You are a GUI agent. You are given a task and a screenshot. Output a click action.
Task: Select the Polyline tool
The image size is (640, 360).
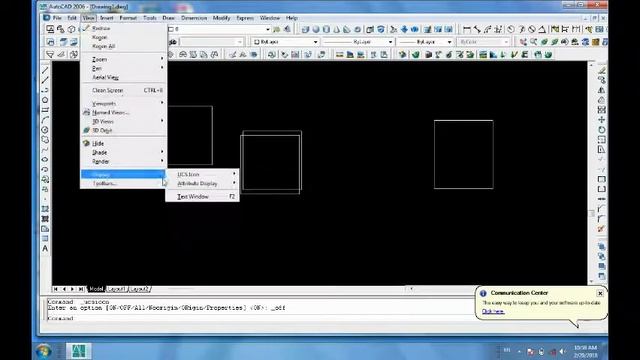45,90
